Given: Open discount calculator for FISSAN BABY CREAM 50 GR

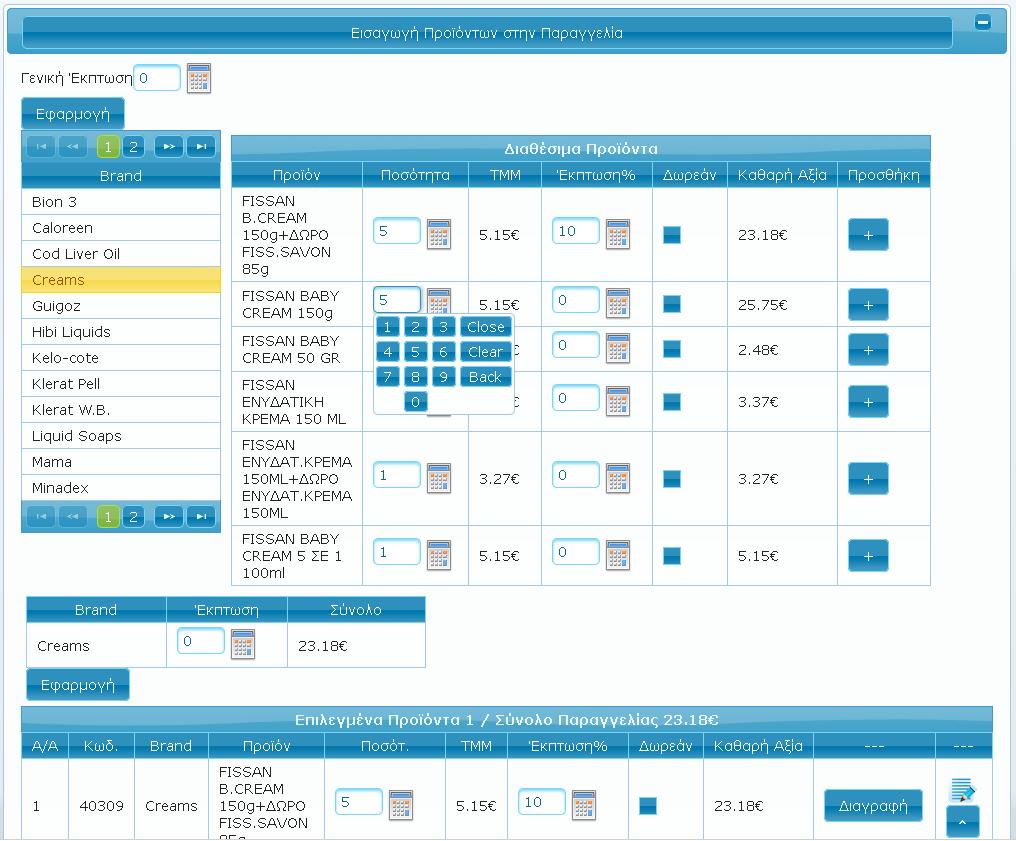Looking at the screenshot, I should pyautogui.click(x=618, y=349).
